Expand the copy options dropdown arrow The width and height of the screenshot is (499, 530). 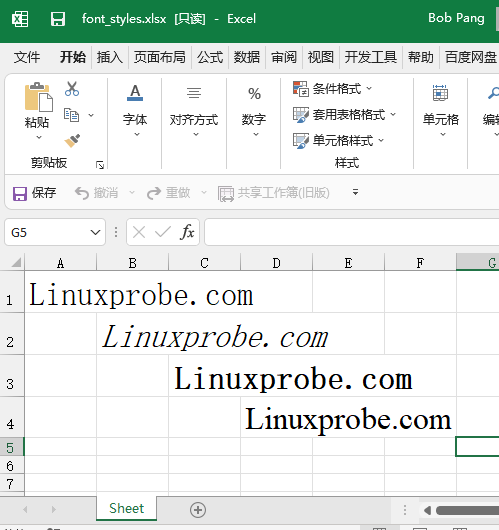(x=91, y=115)
